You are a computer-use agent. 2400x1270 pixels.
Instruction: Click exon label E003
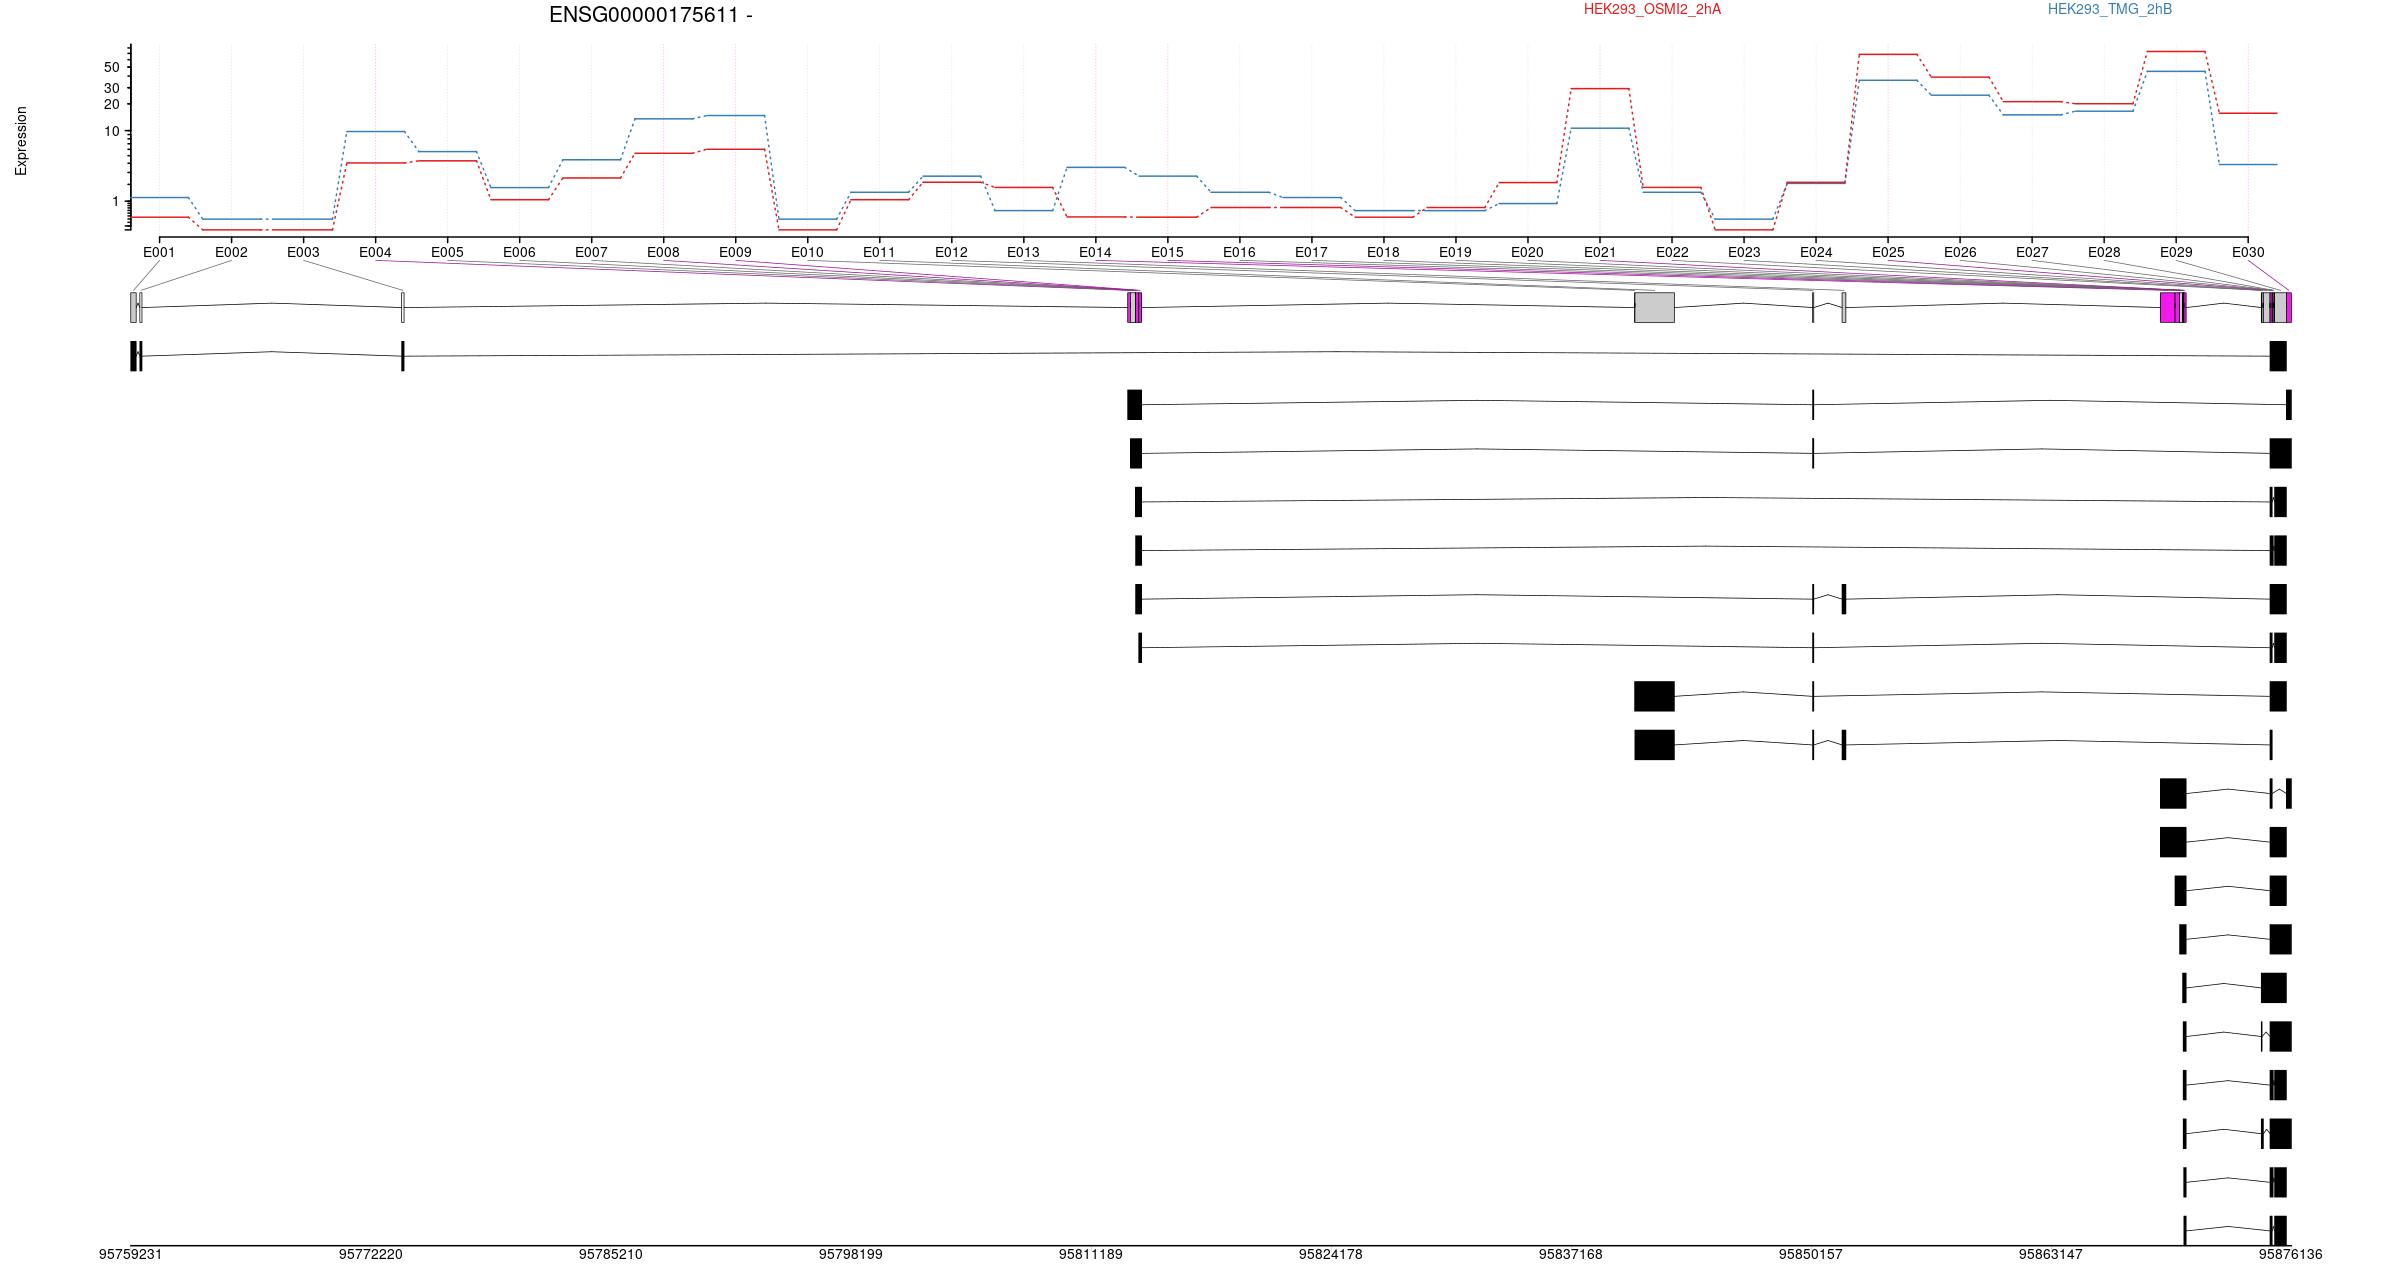[303, 252]
